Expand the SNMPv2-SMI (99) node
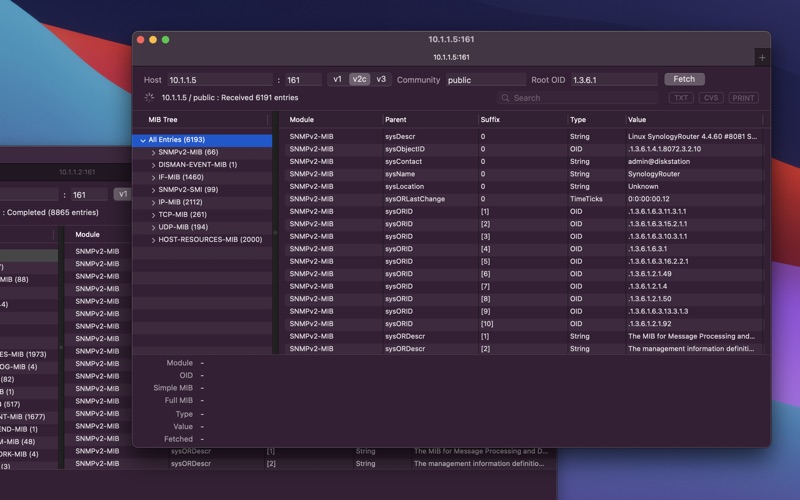Image resolution: width=800 pixels, height=500 pixels. click(x=153, y=190)
